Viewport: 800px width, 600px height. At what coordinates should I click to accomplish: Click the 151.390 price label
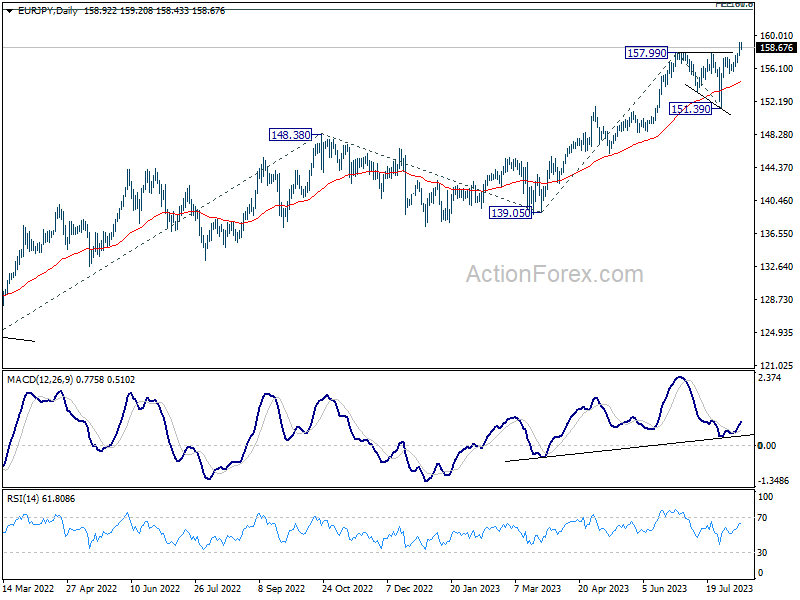(690, 109)
